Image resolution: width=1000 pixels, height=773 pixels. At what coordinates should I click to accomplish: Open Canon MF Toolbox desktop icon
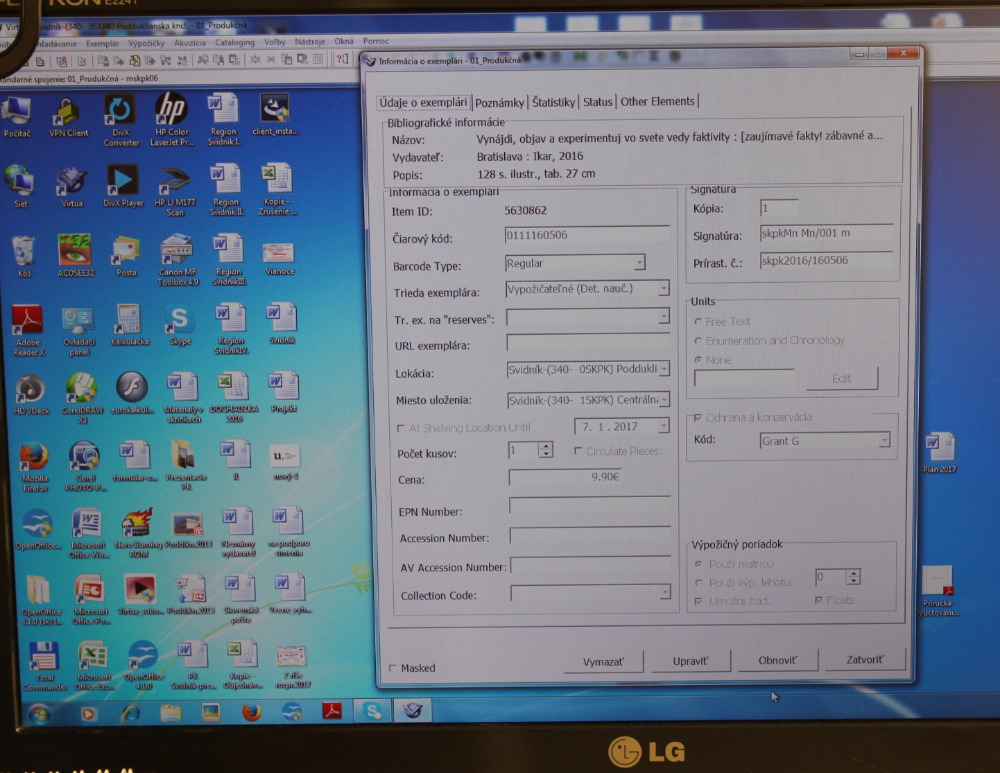point(178,250)
